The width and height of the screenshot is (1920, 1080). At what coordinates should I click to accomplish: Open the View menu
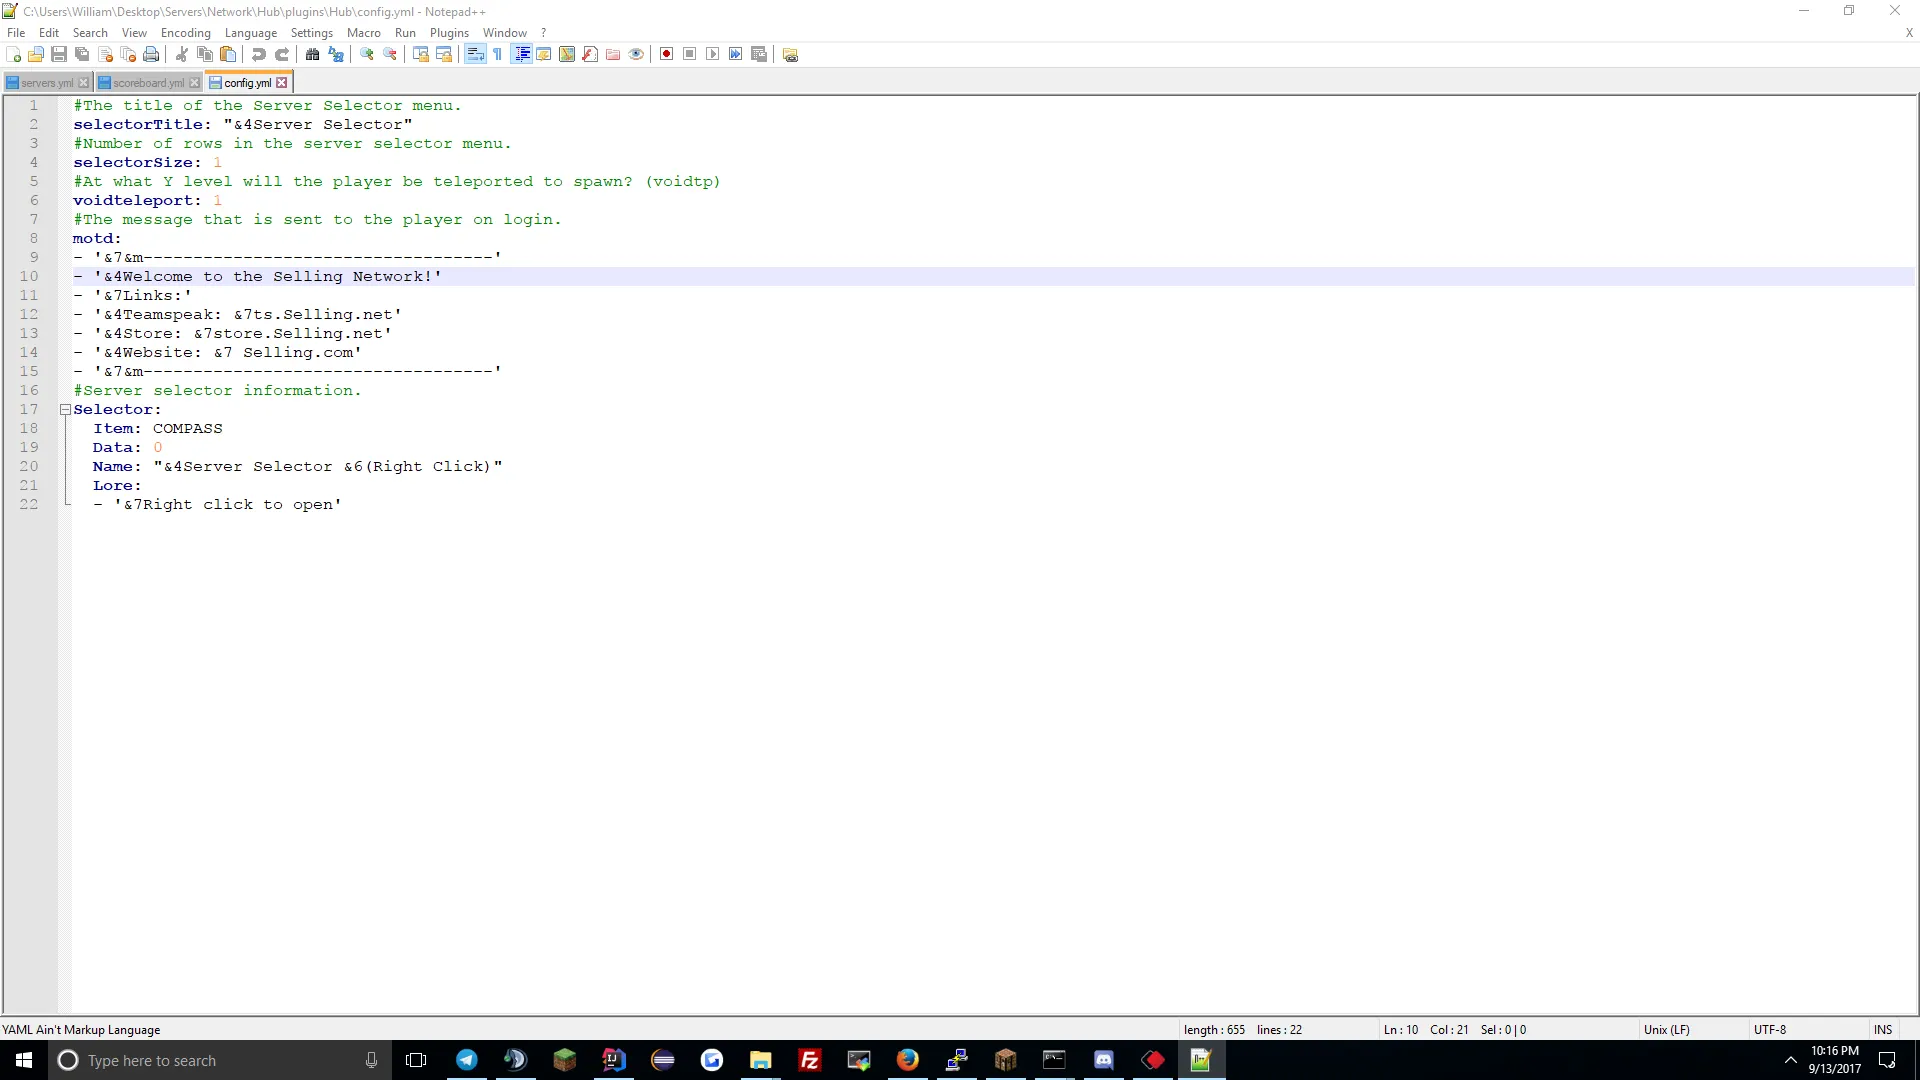coord(134,33)
